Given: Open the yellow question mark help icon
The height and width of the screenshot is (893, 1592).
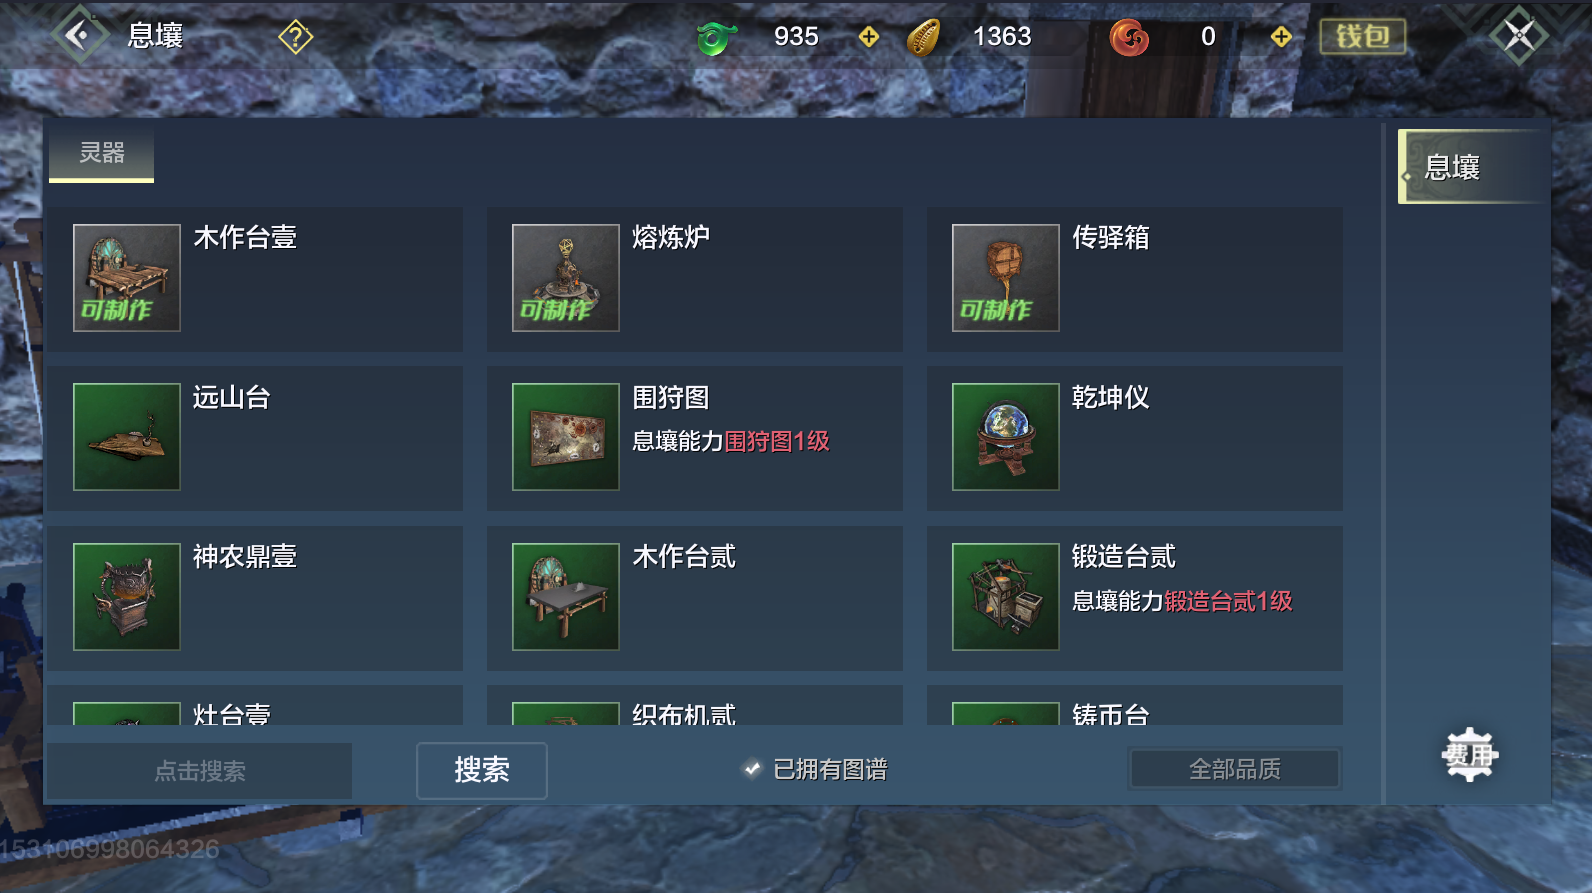Looking at the screenshot, I should tap(295, 38).
